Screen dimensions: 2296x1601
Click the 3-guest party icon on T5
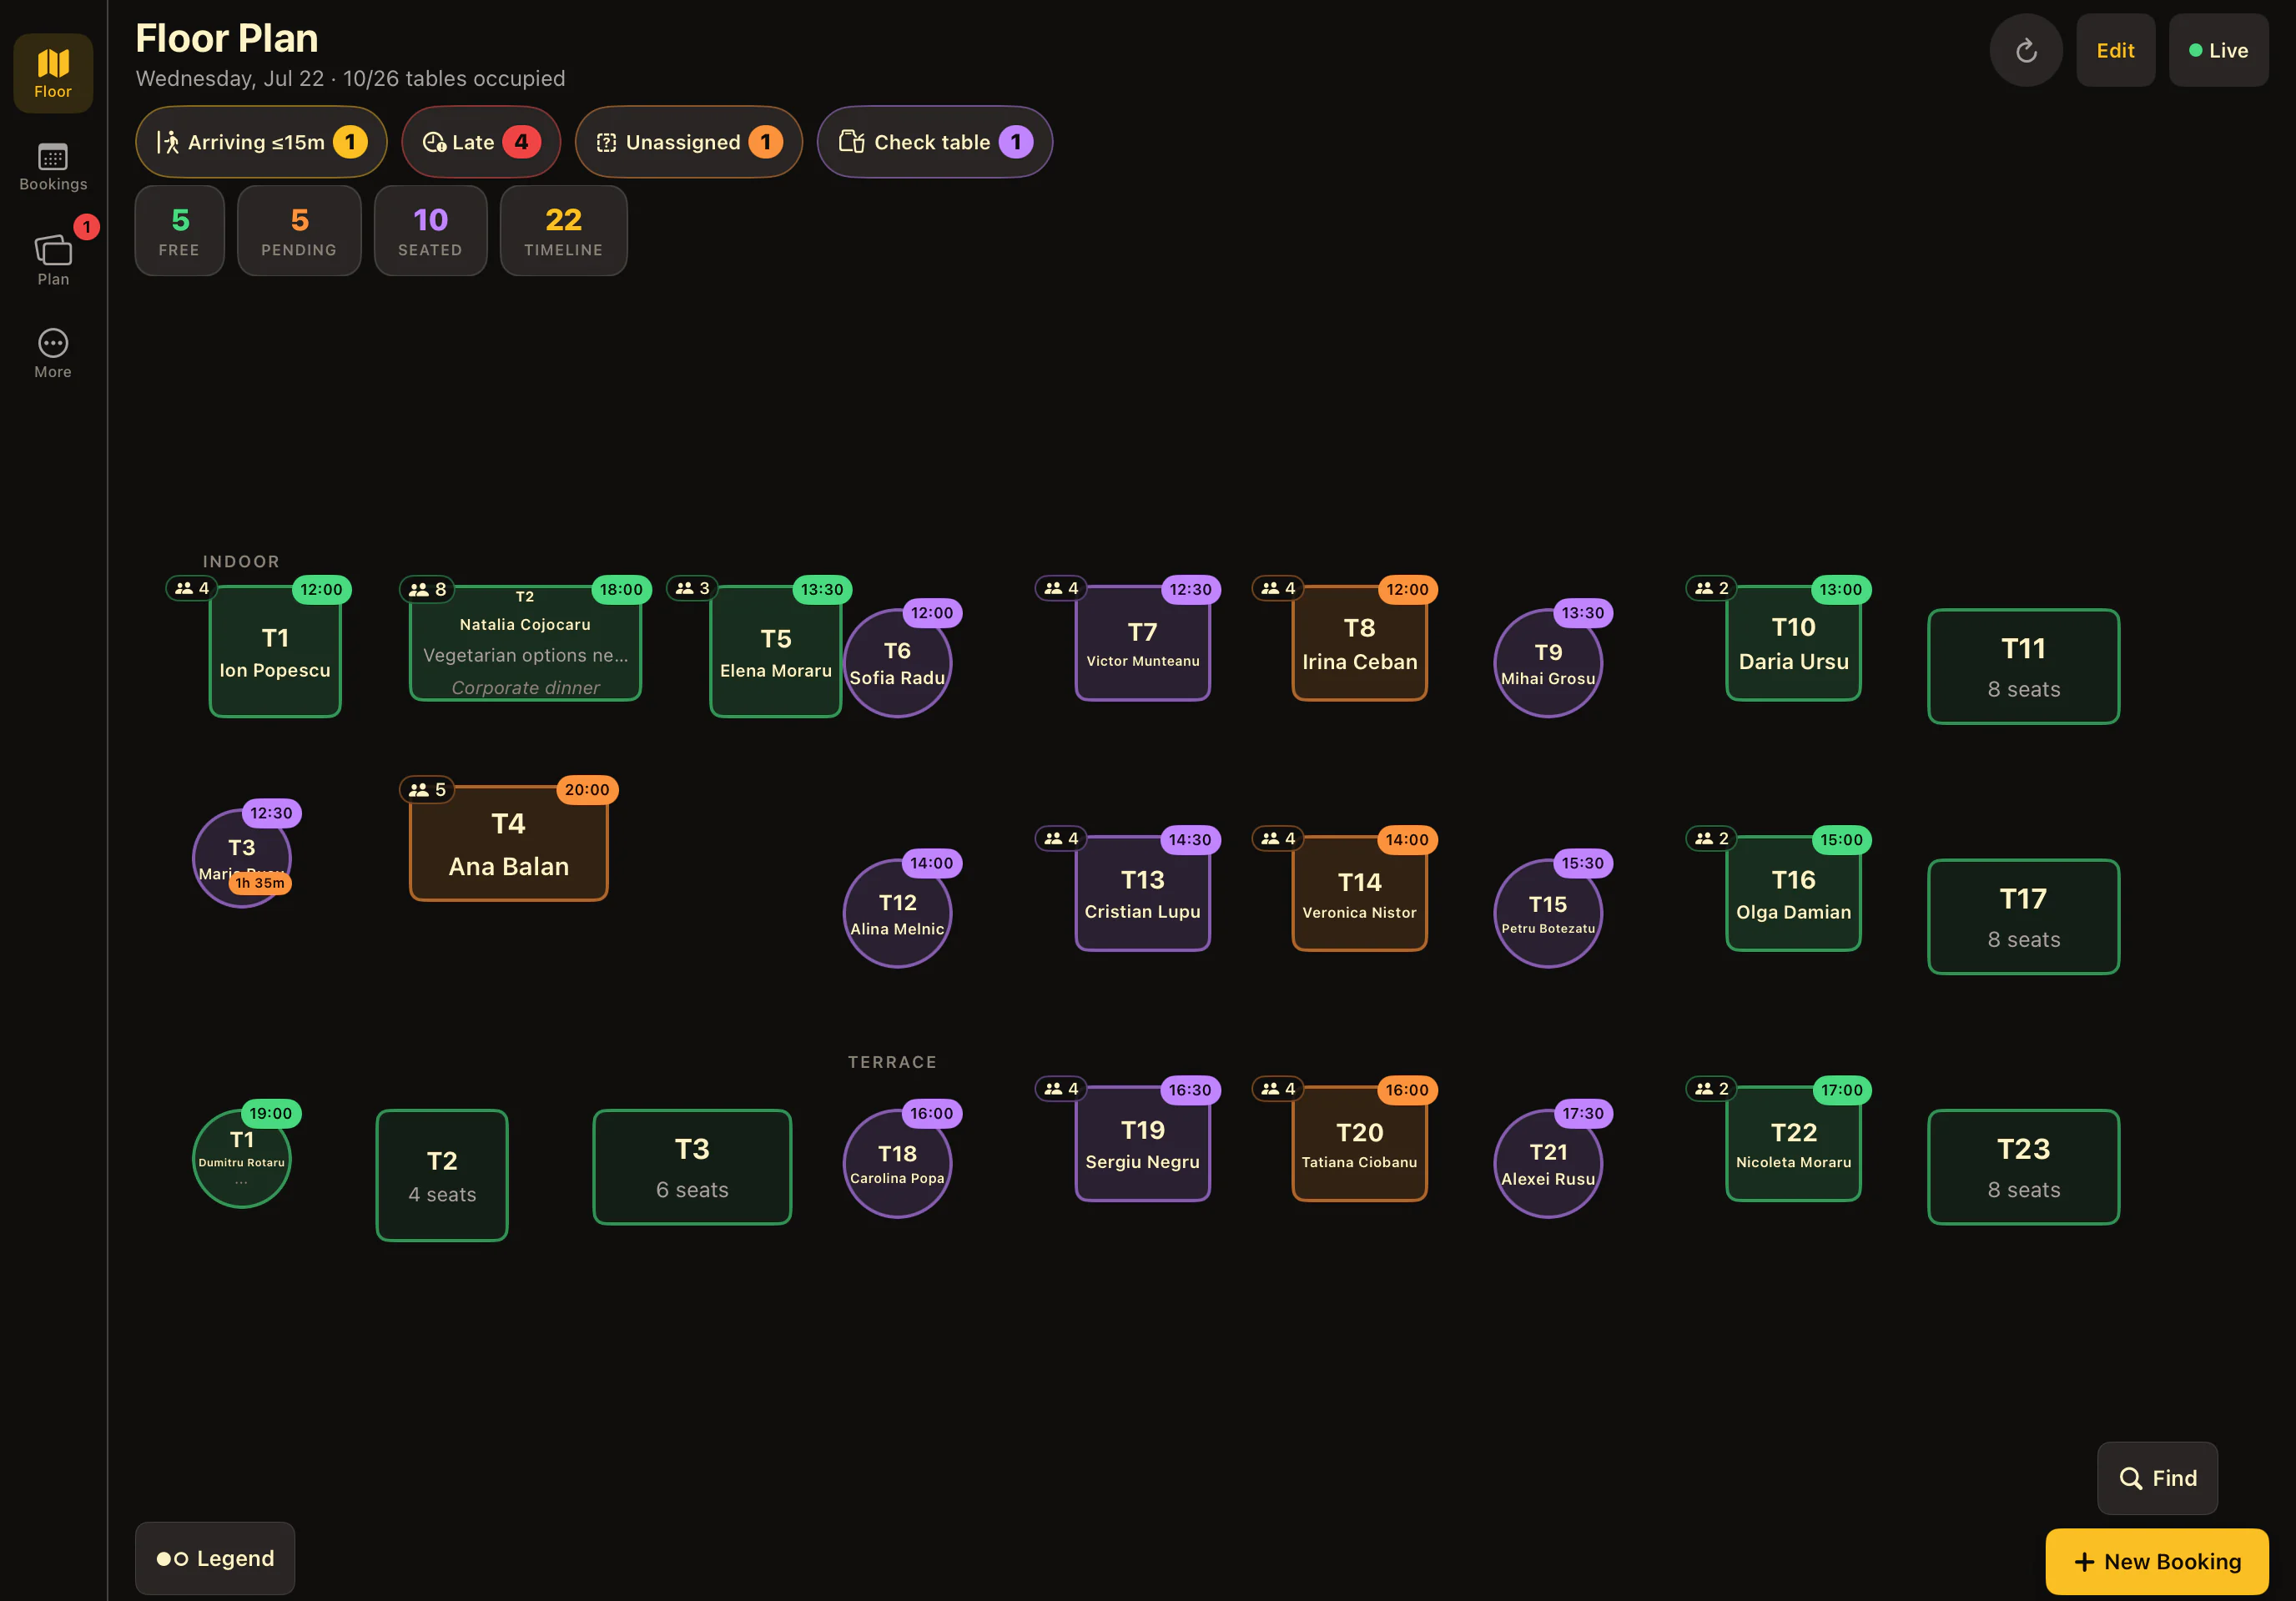point(692,588)
